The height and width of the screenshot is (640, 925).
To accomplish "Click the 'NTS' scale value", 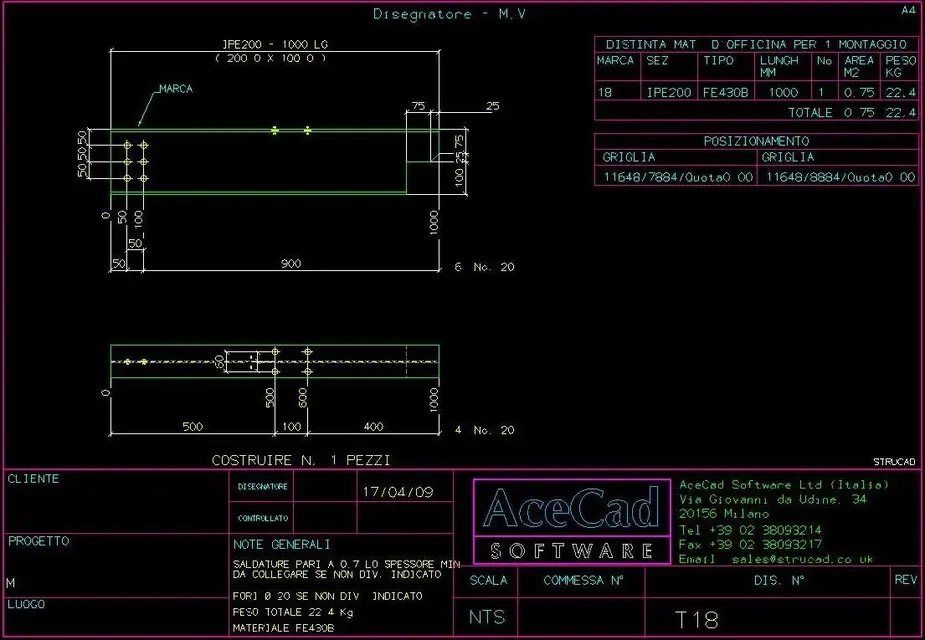I will click(x=487, y=617).
